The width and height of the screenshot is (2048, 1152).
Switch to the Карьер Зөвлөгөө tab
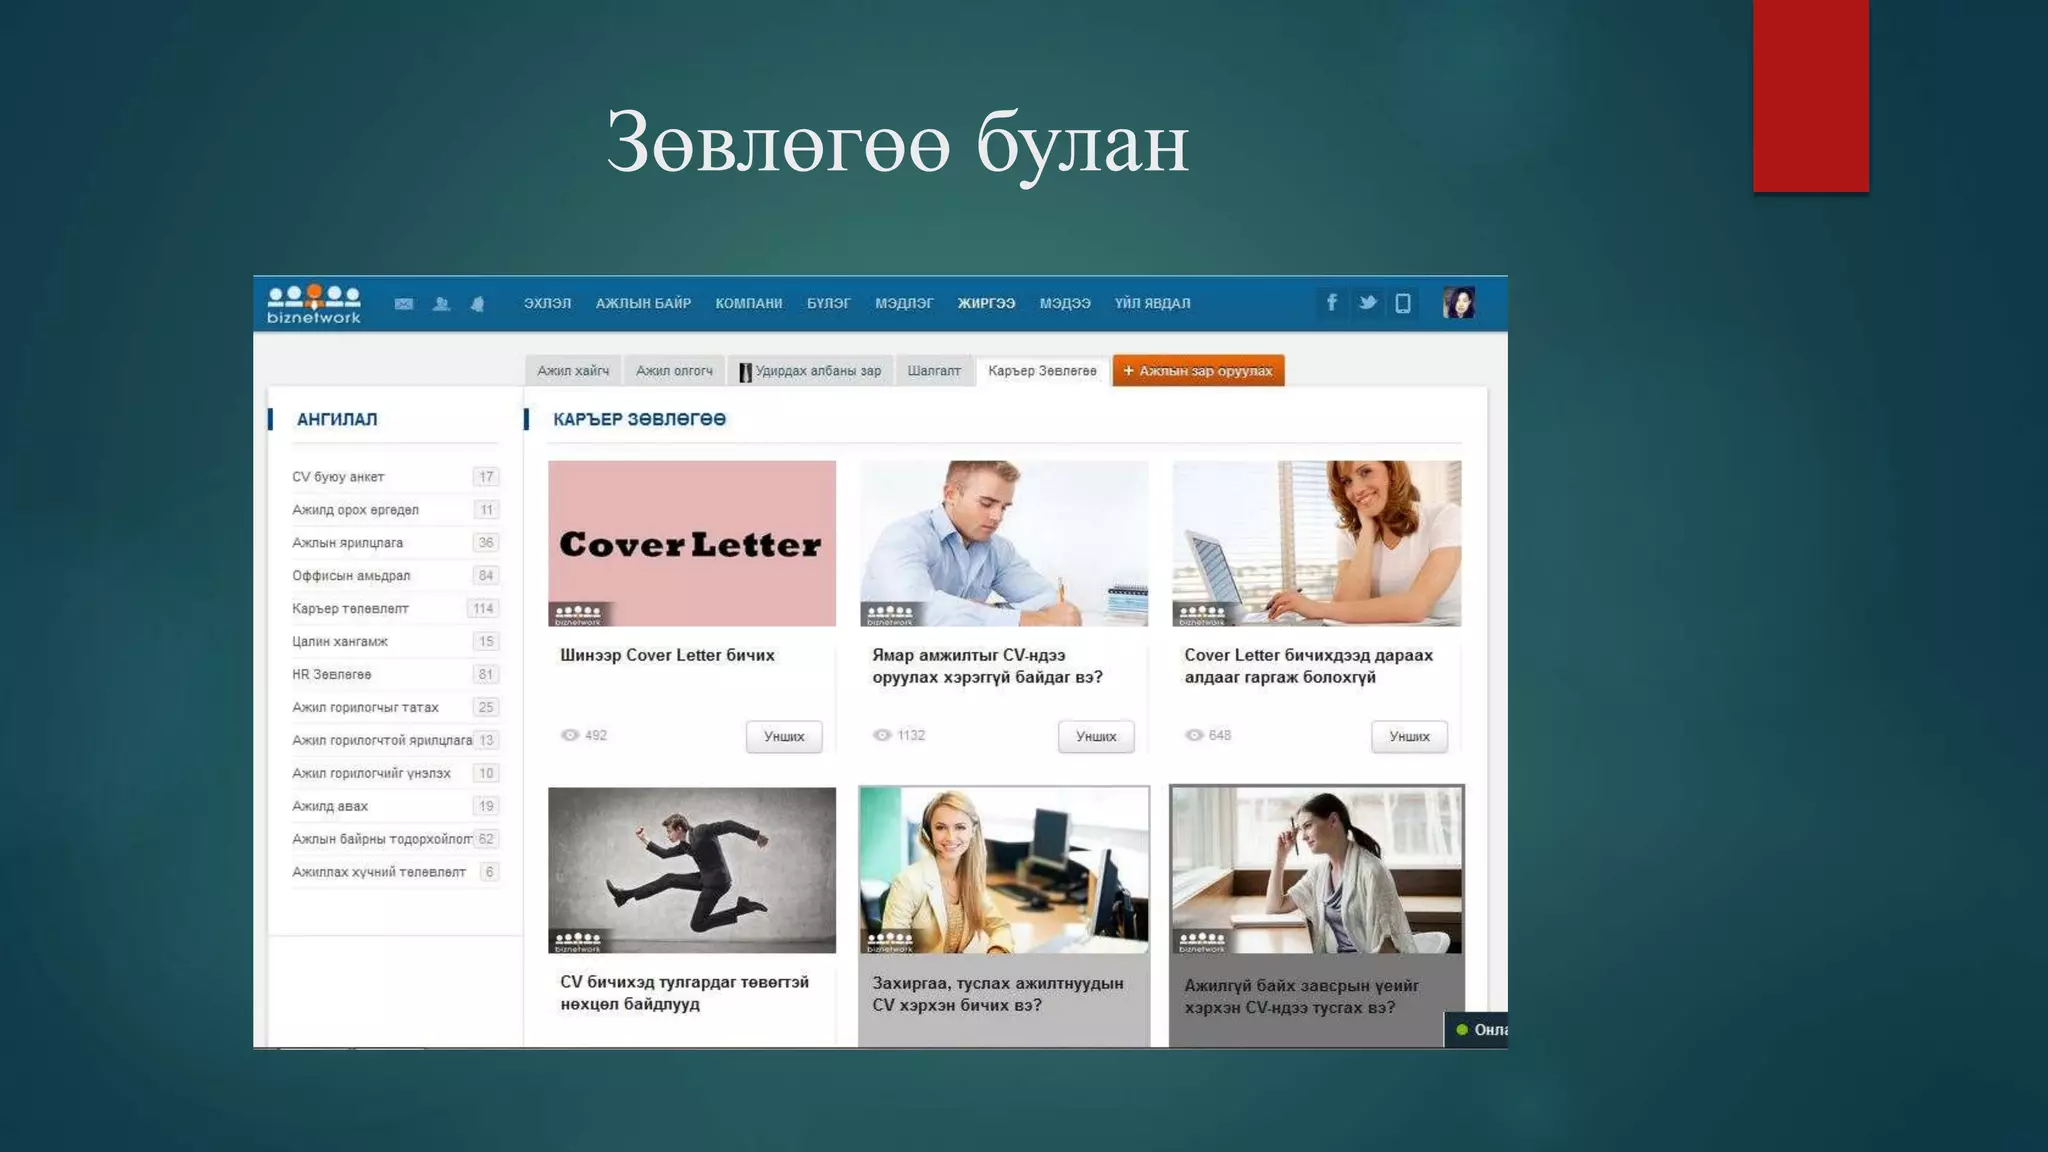tap(1042, 371)
